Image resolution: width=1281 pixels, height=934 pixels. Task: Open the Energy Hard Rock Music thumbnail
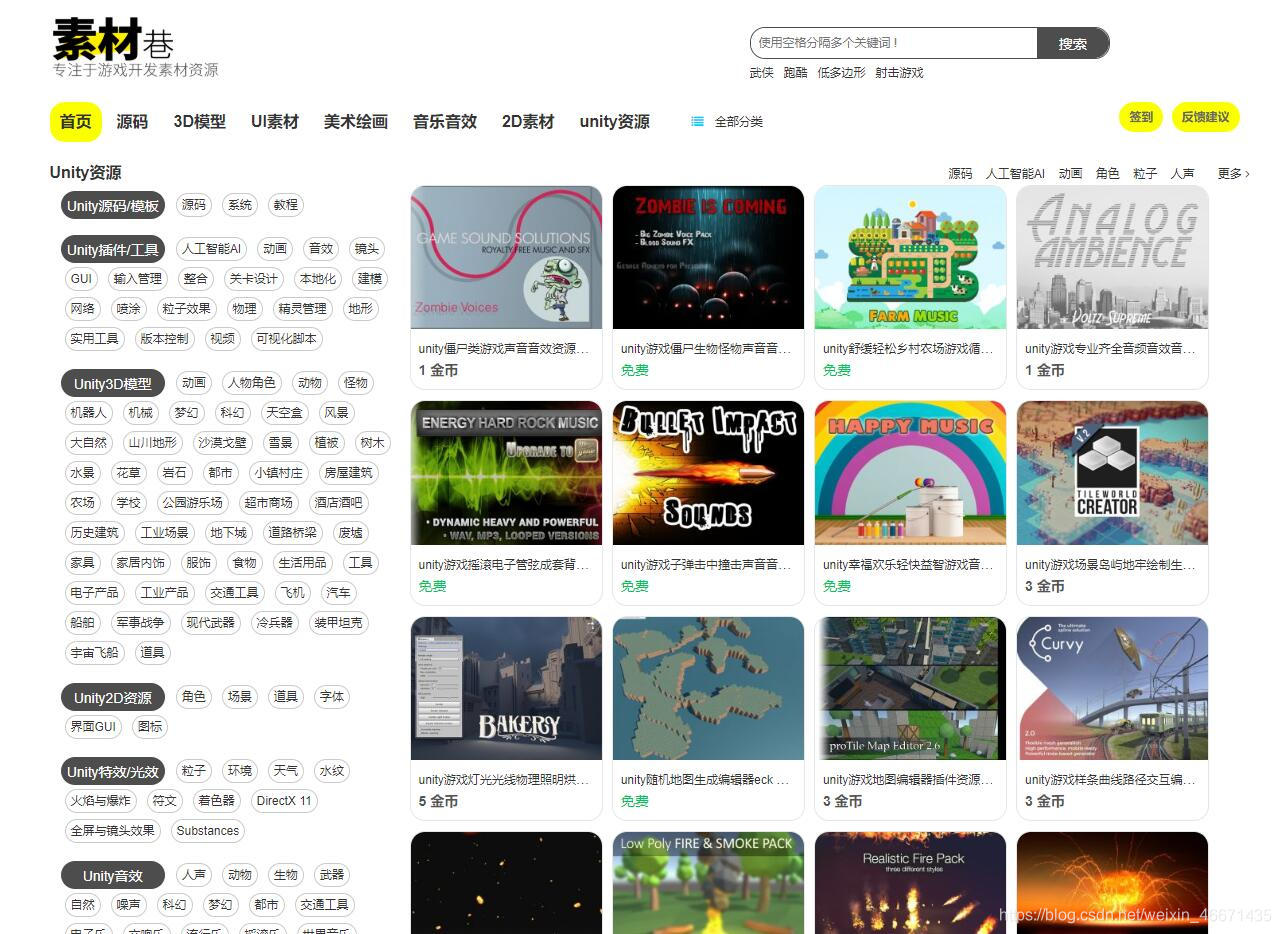click(507, 473)
